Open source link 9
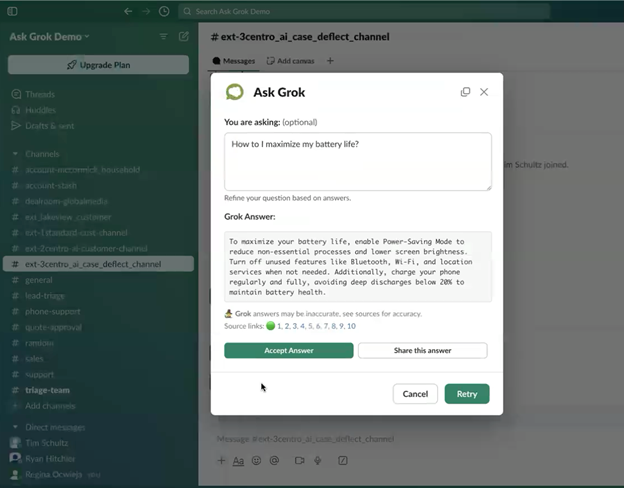Image resolution: width=624 pixels, height=488 pixels. point(341,326)
